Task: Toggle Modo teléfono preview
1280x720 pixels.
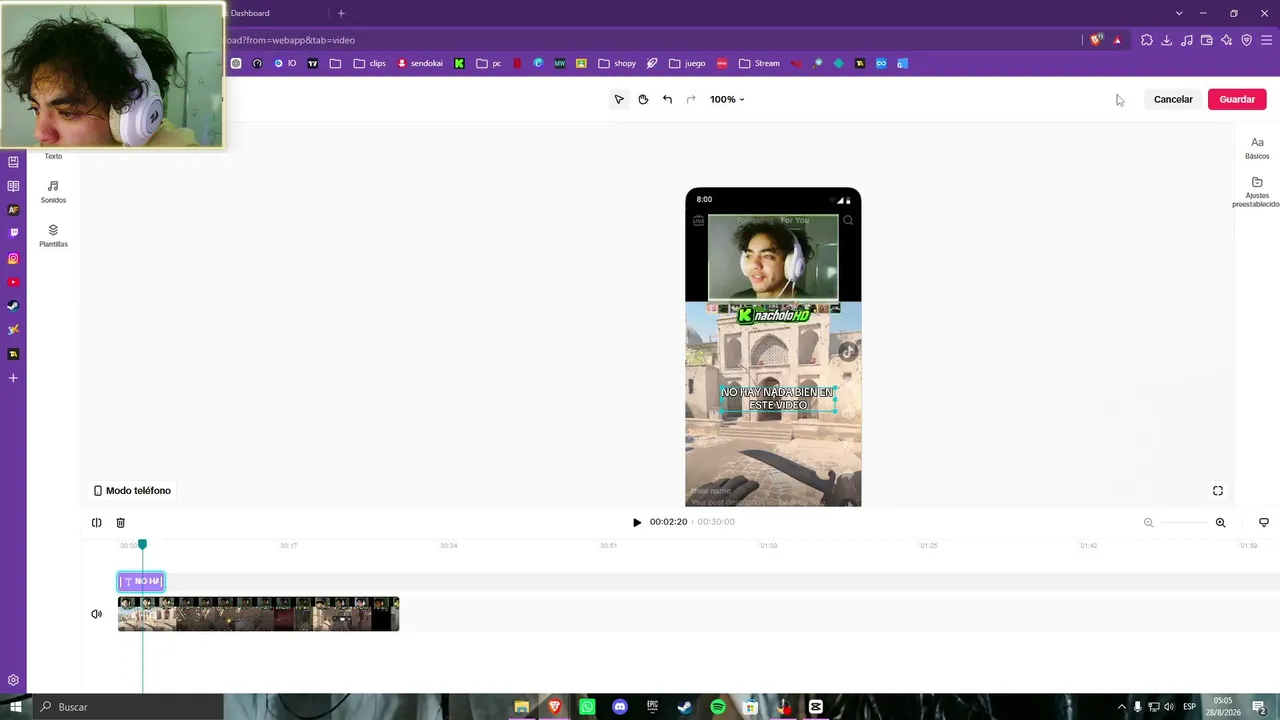Action: (132, 491)
